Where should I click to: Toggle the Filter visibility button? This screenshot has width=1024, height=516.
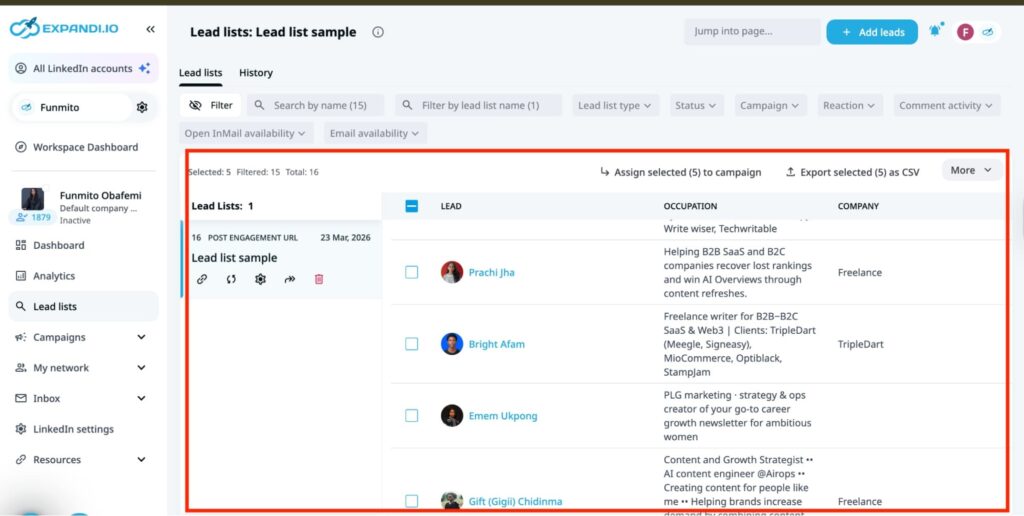click(x=210, y=105)
